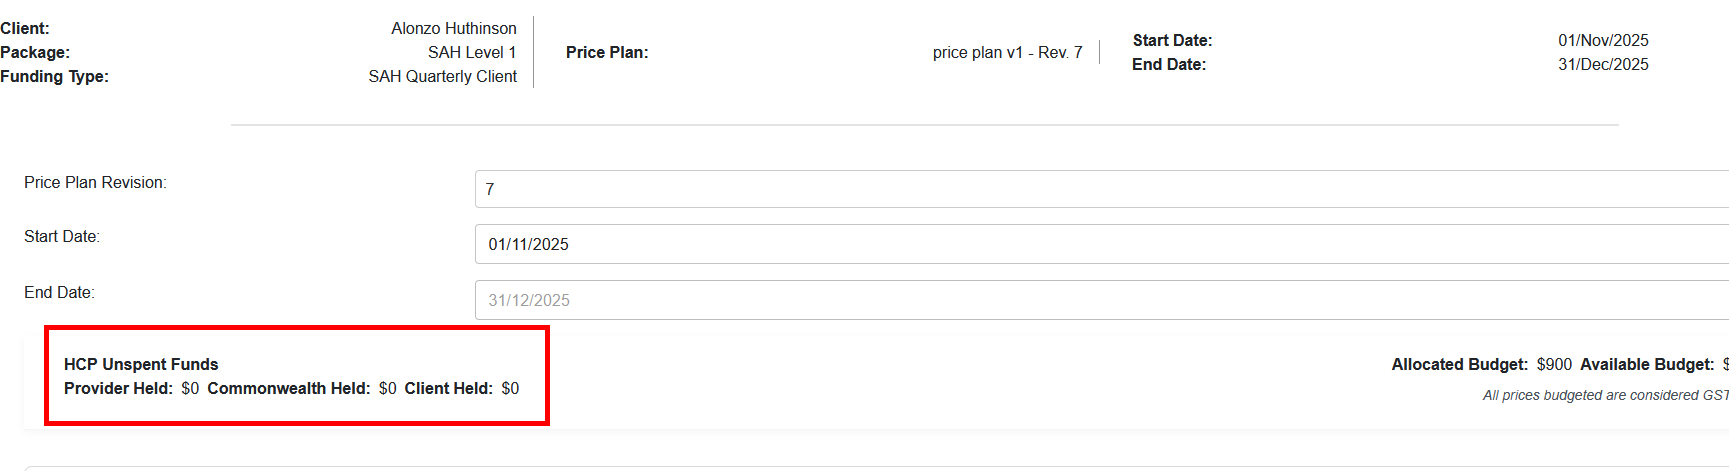This screenshot has width=1729, height=471.
Task: Click the Price Plan Revision label
Action: click(x=95, y=182)
